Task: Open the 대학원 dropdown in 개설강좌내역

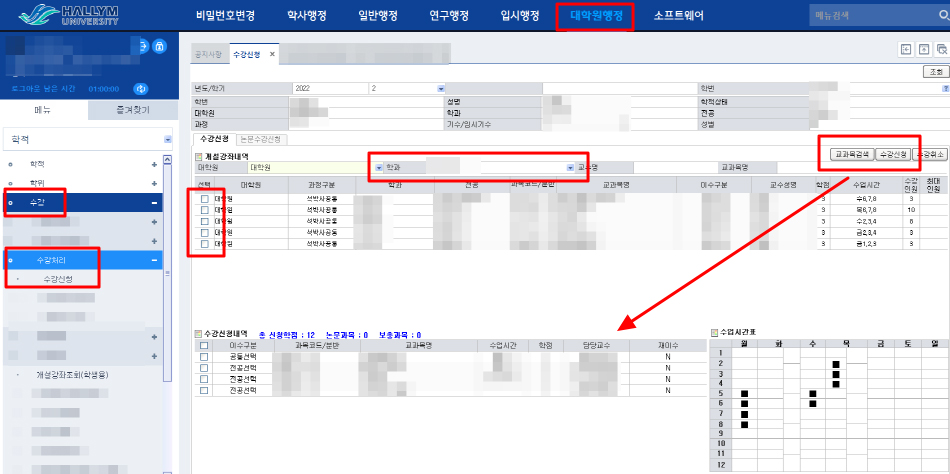Action: (x=379, y=167)
